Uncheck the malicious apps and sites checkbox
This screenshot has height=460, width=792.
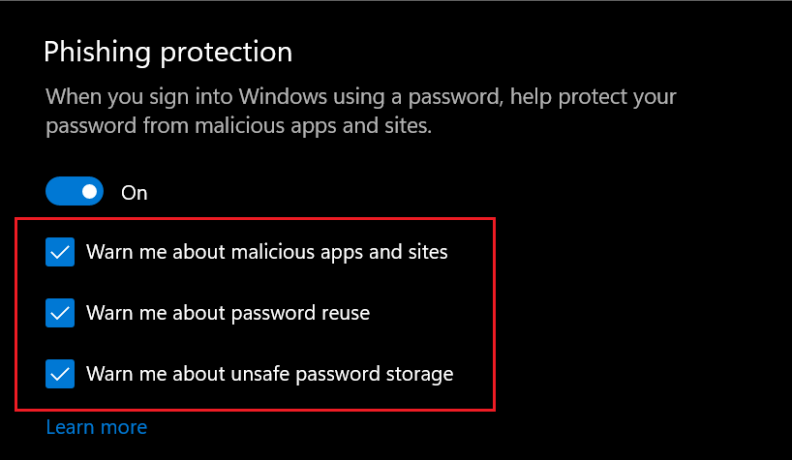[x=60, y=252]
